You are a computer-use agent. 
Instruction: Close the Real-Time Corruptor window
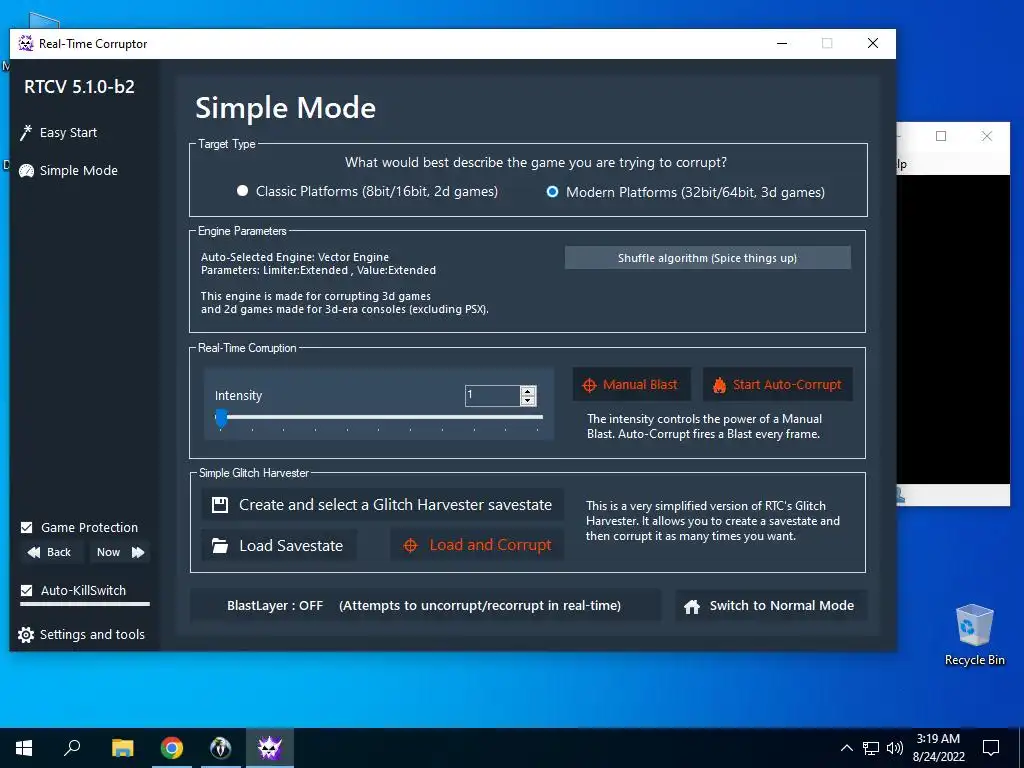pyautogui.click(x=872, y=44)
